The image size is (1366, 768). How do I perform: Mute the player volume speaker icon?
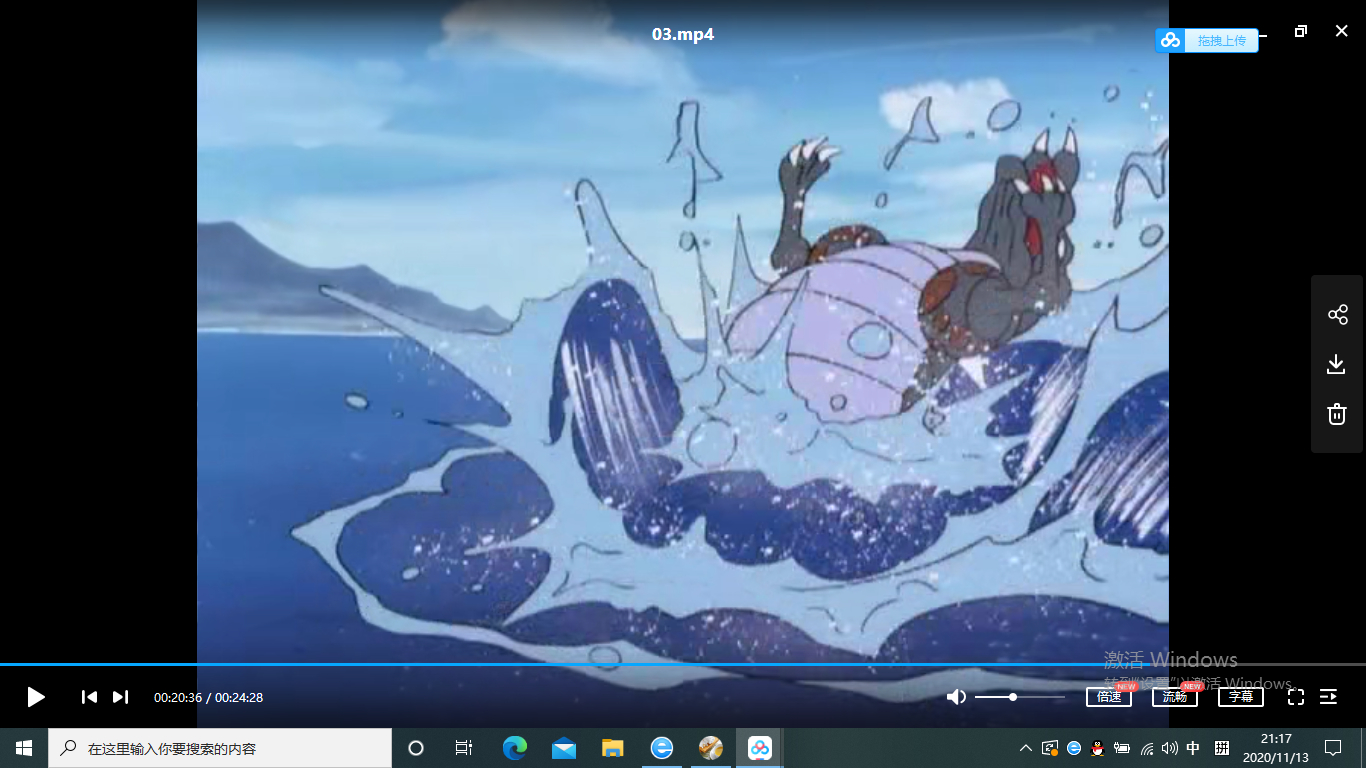[956, 697]
